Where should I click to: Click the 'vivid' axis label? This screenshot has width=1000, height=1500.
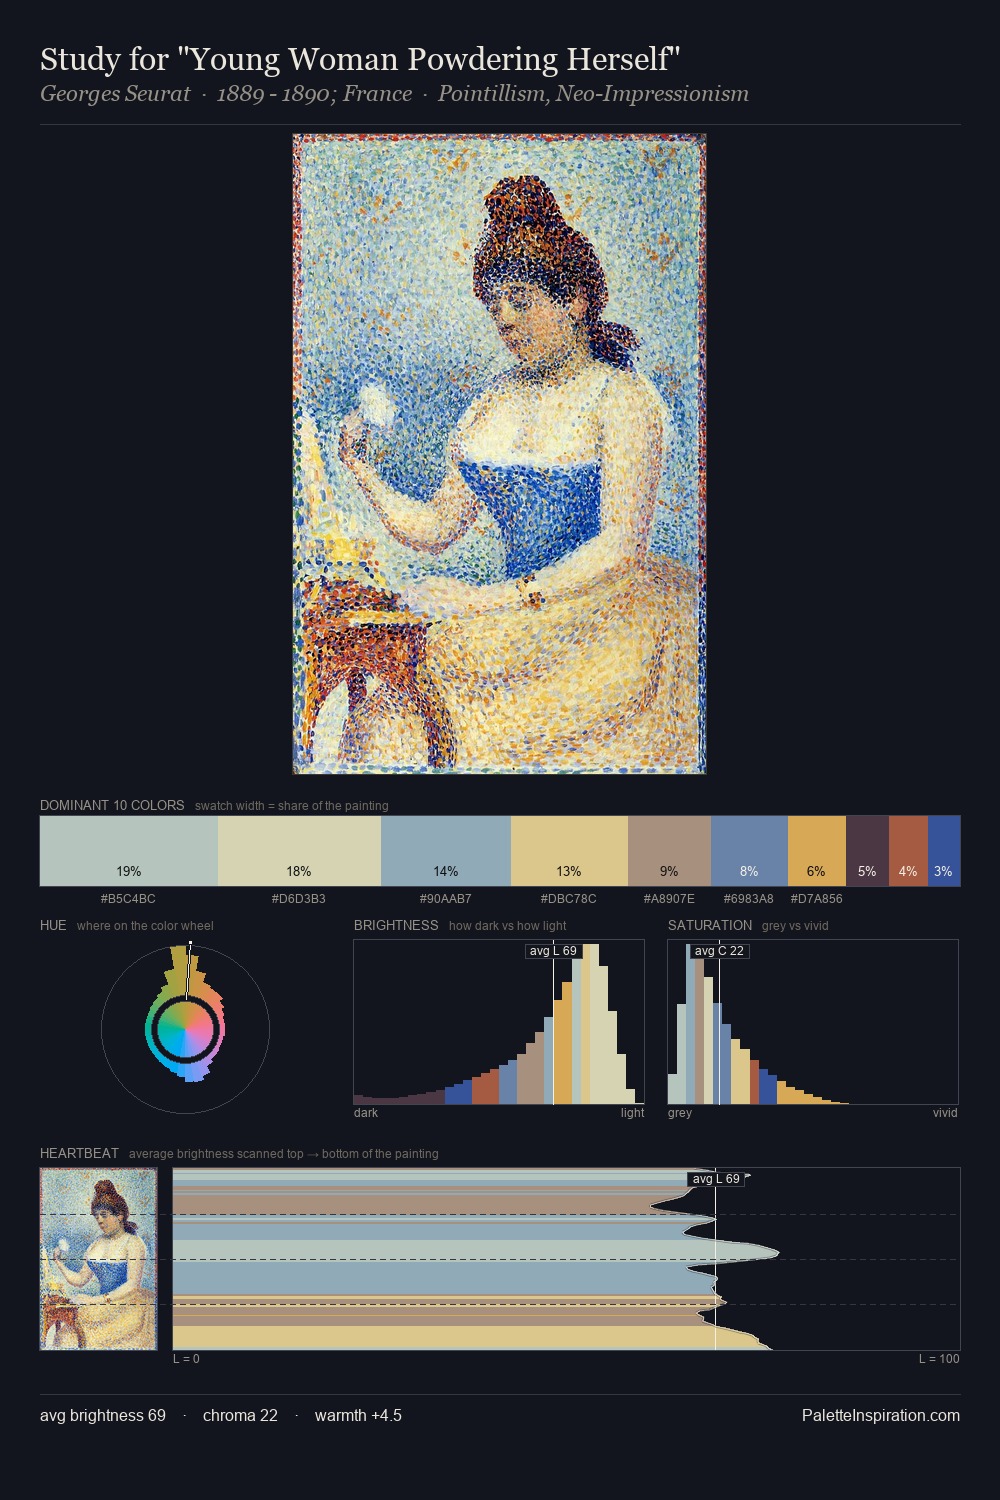[x=945, y=1113]
